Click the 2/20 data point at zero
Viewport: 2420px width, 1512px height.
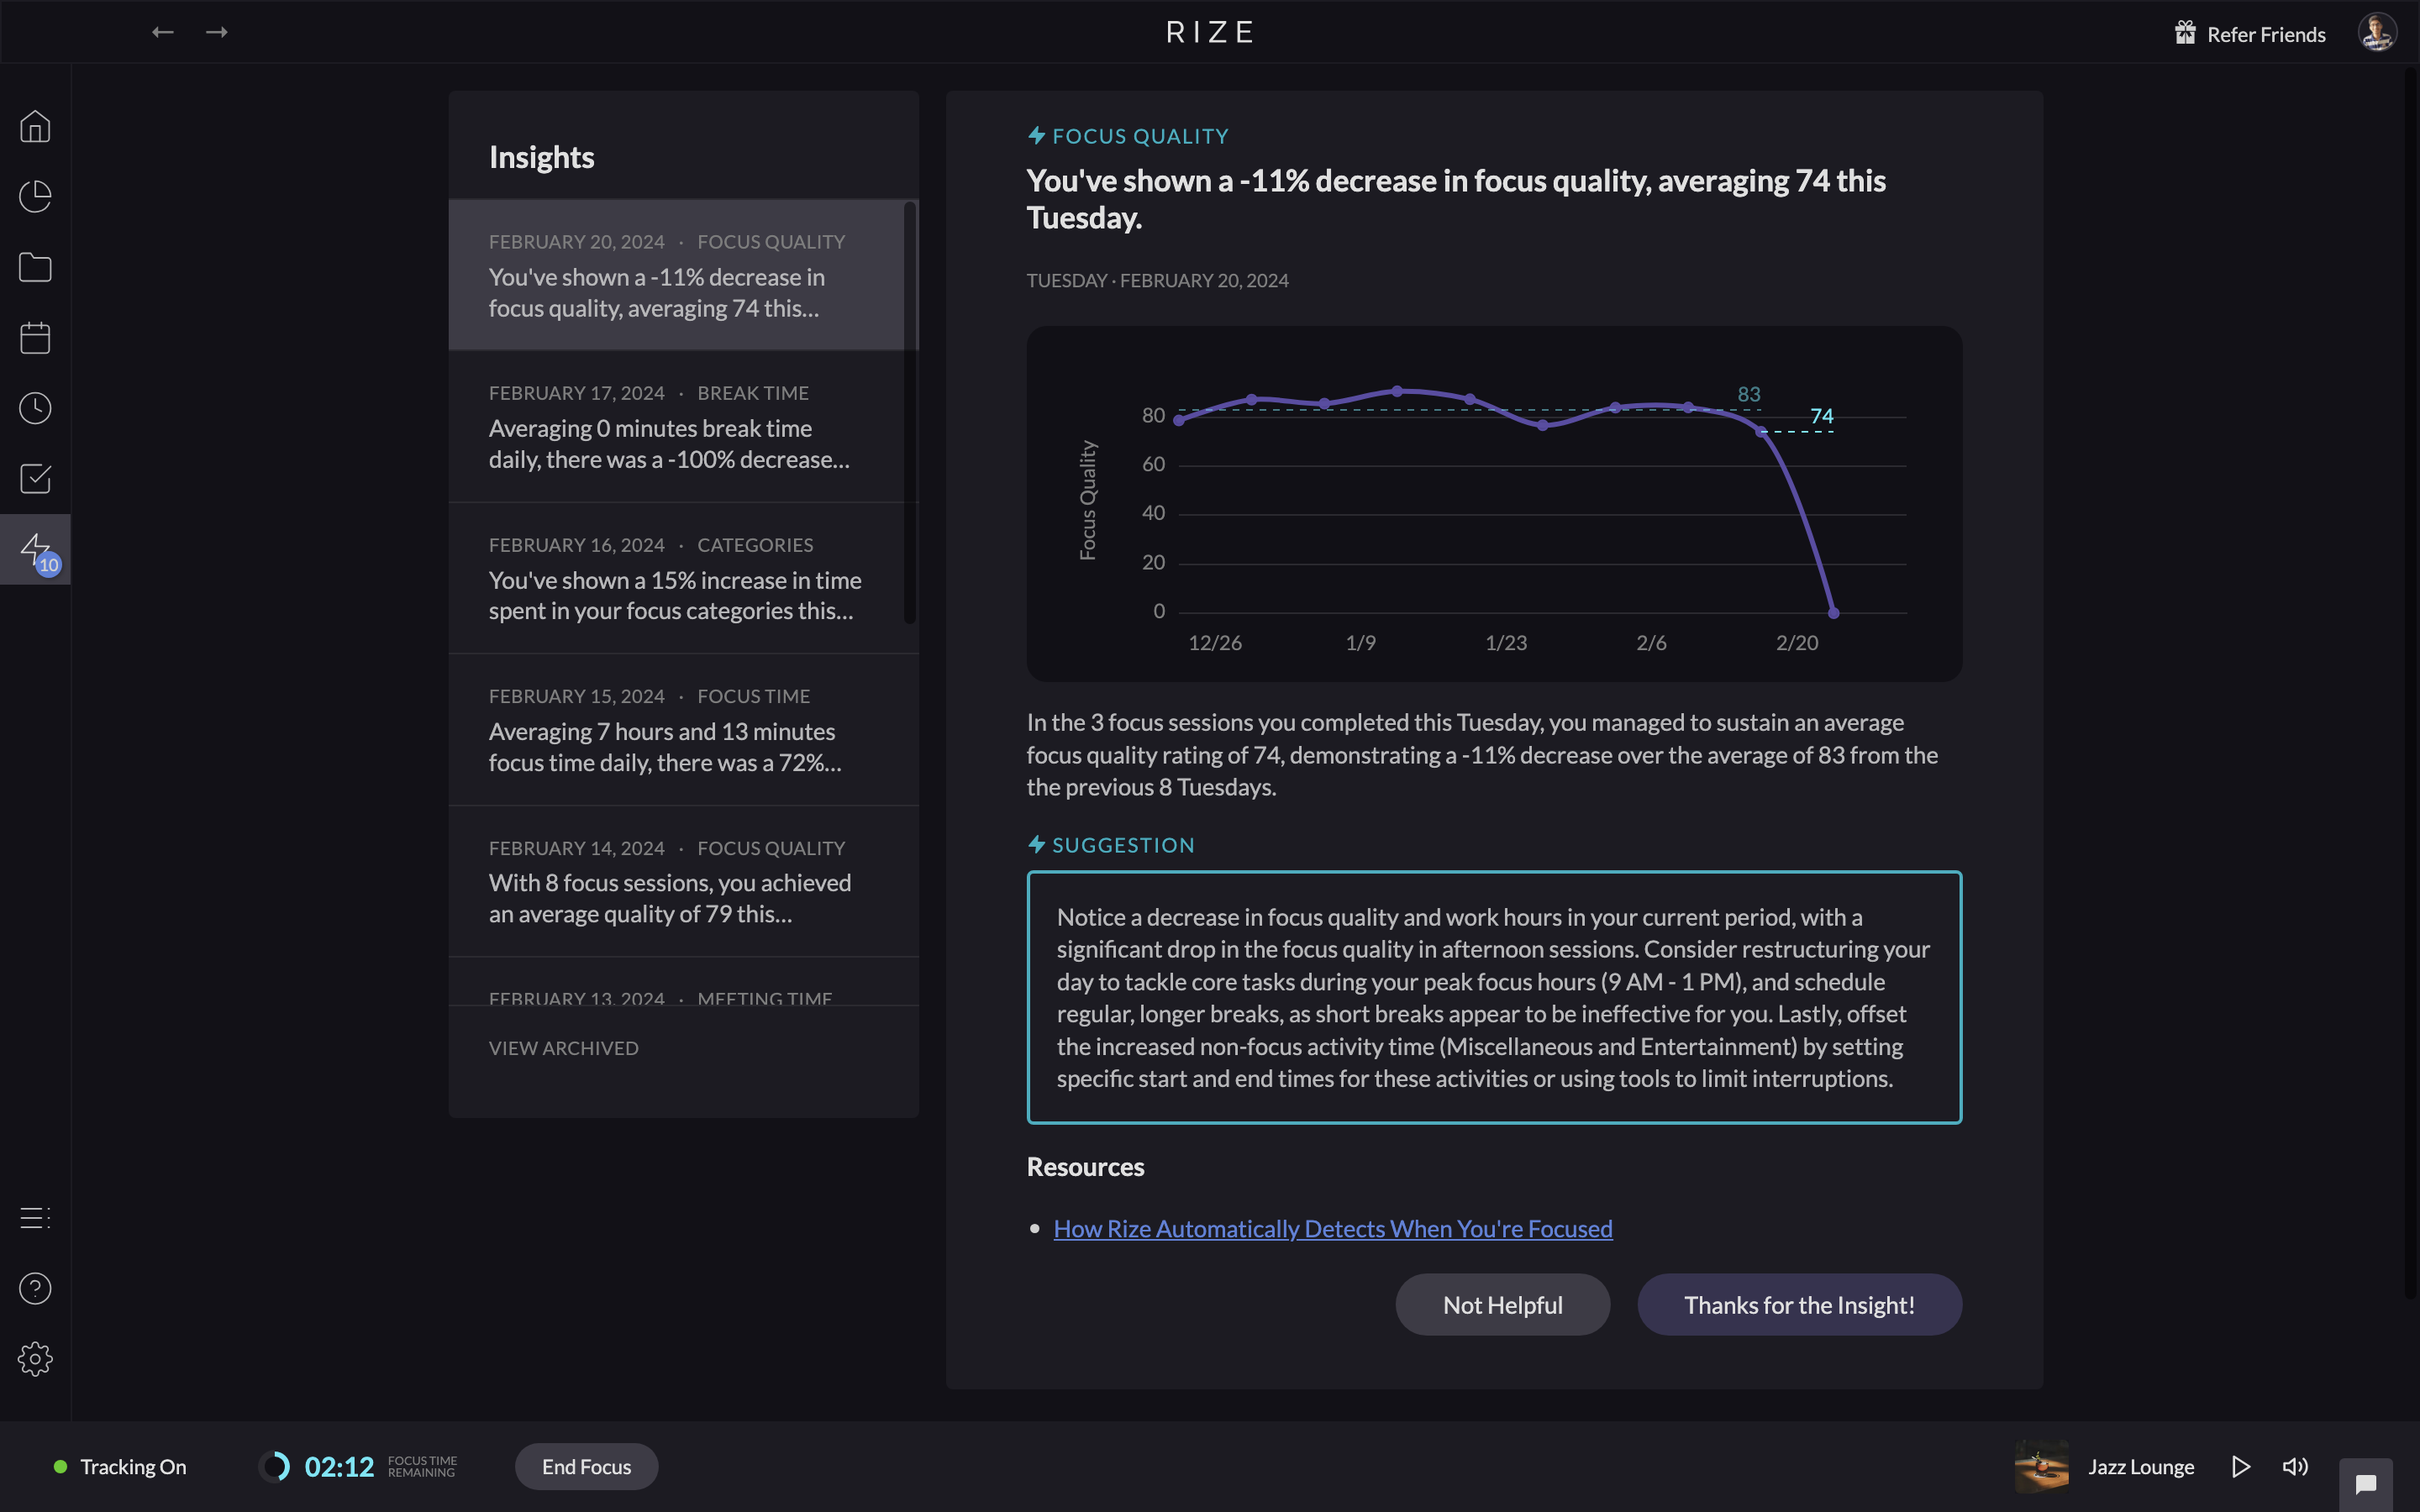tap(1833, 613)
